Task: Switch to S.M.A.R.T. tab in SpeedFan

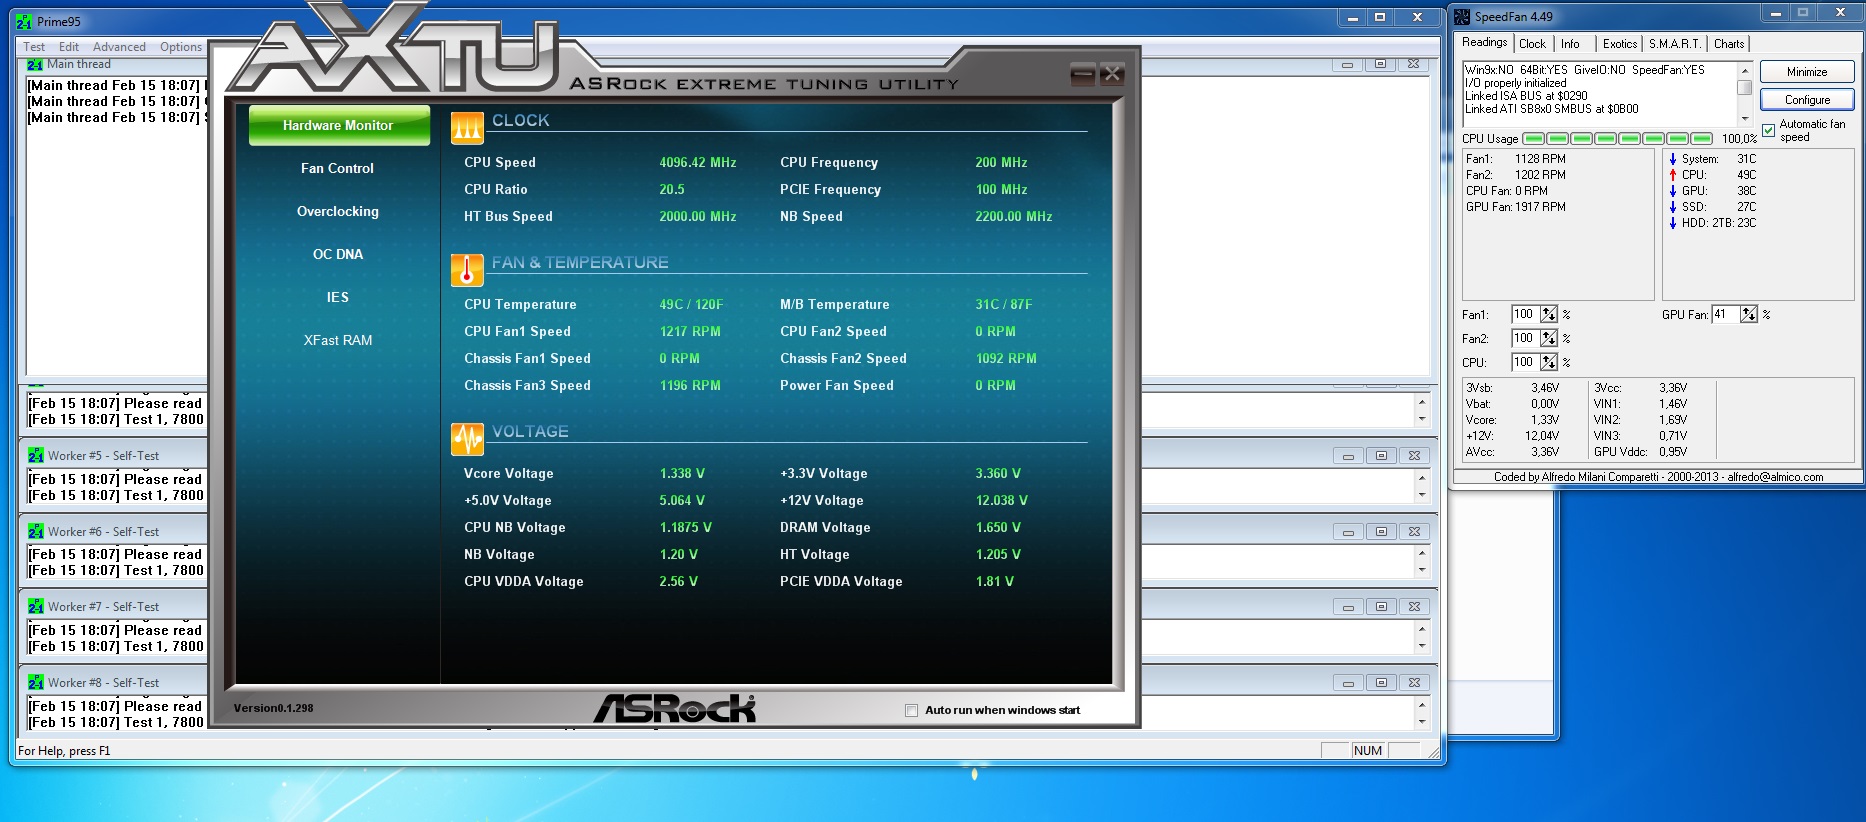Action: [1674, 44]
